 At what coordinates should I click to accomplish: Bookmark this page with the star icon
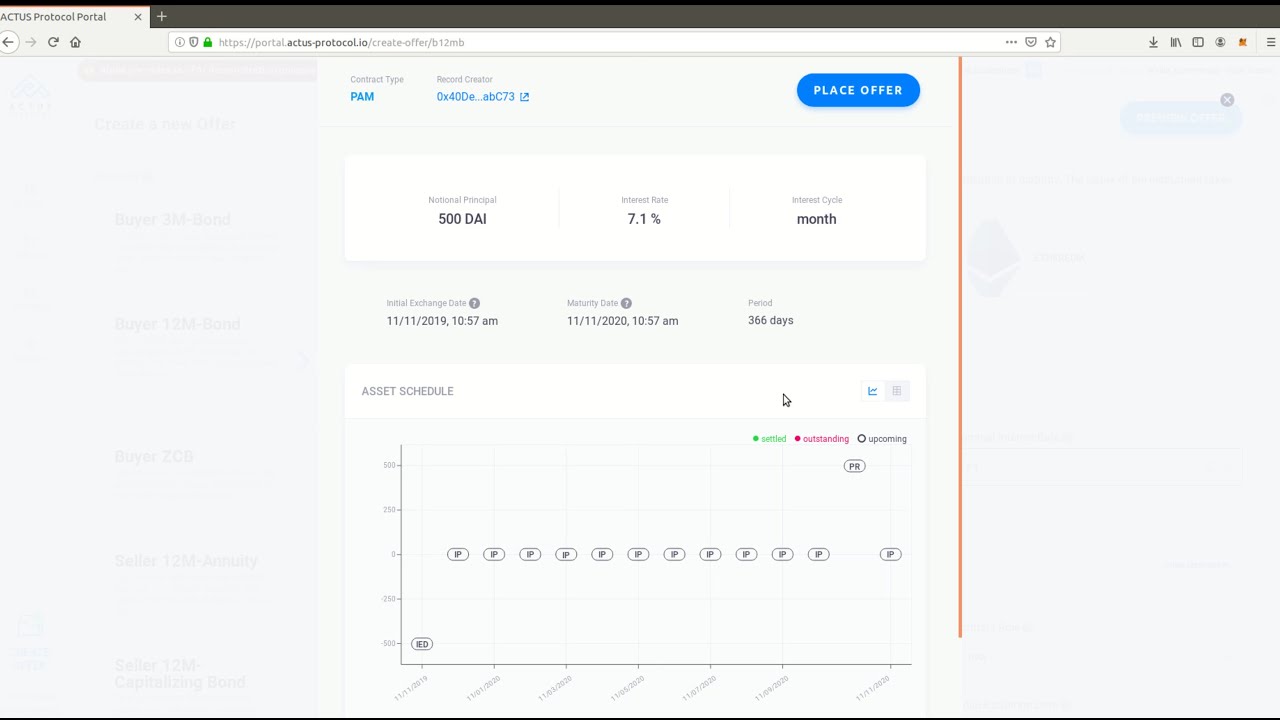1050,42
